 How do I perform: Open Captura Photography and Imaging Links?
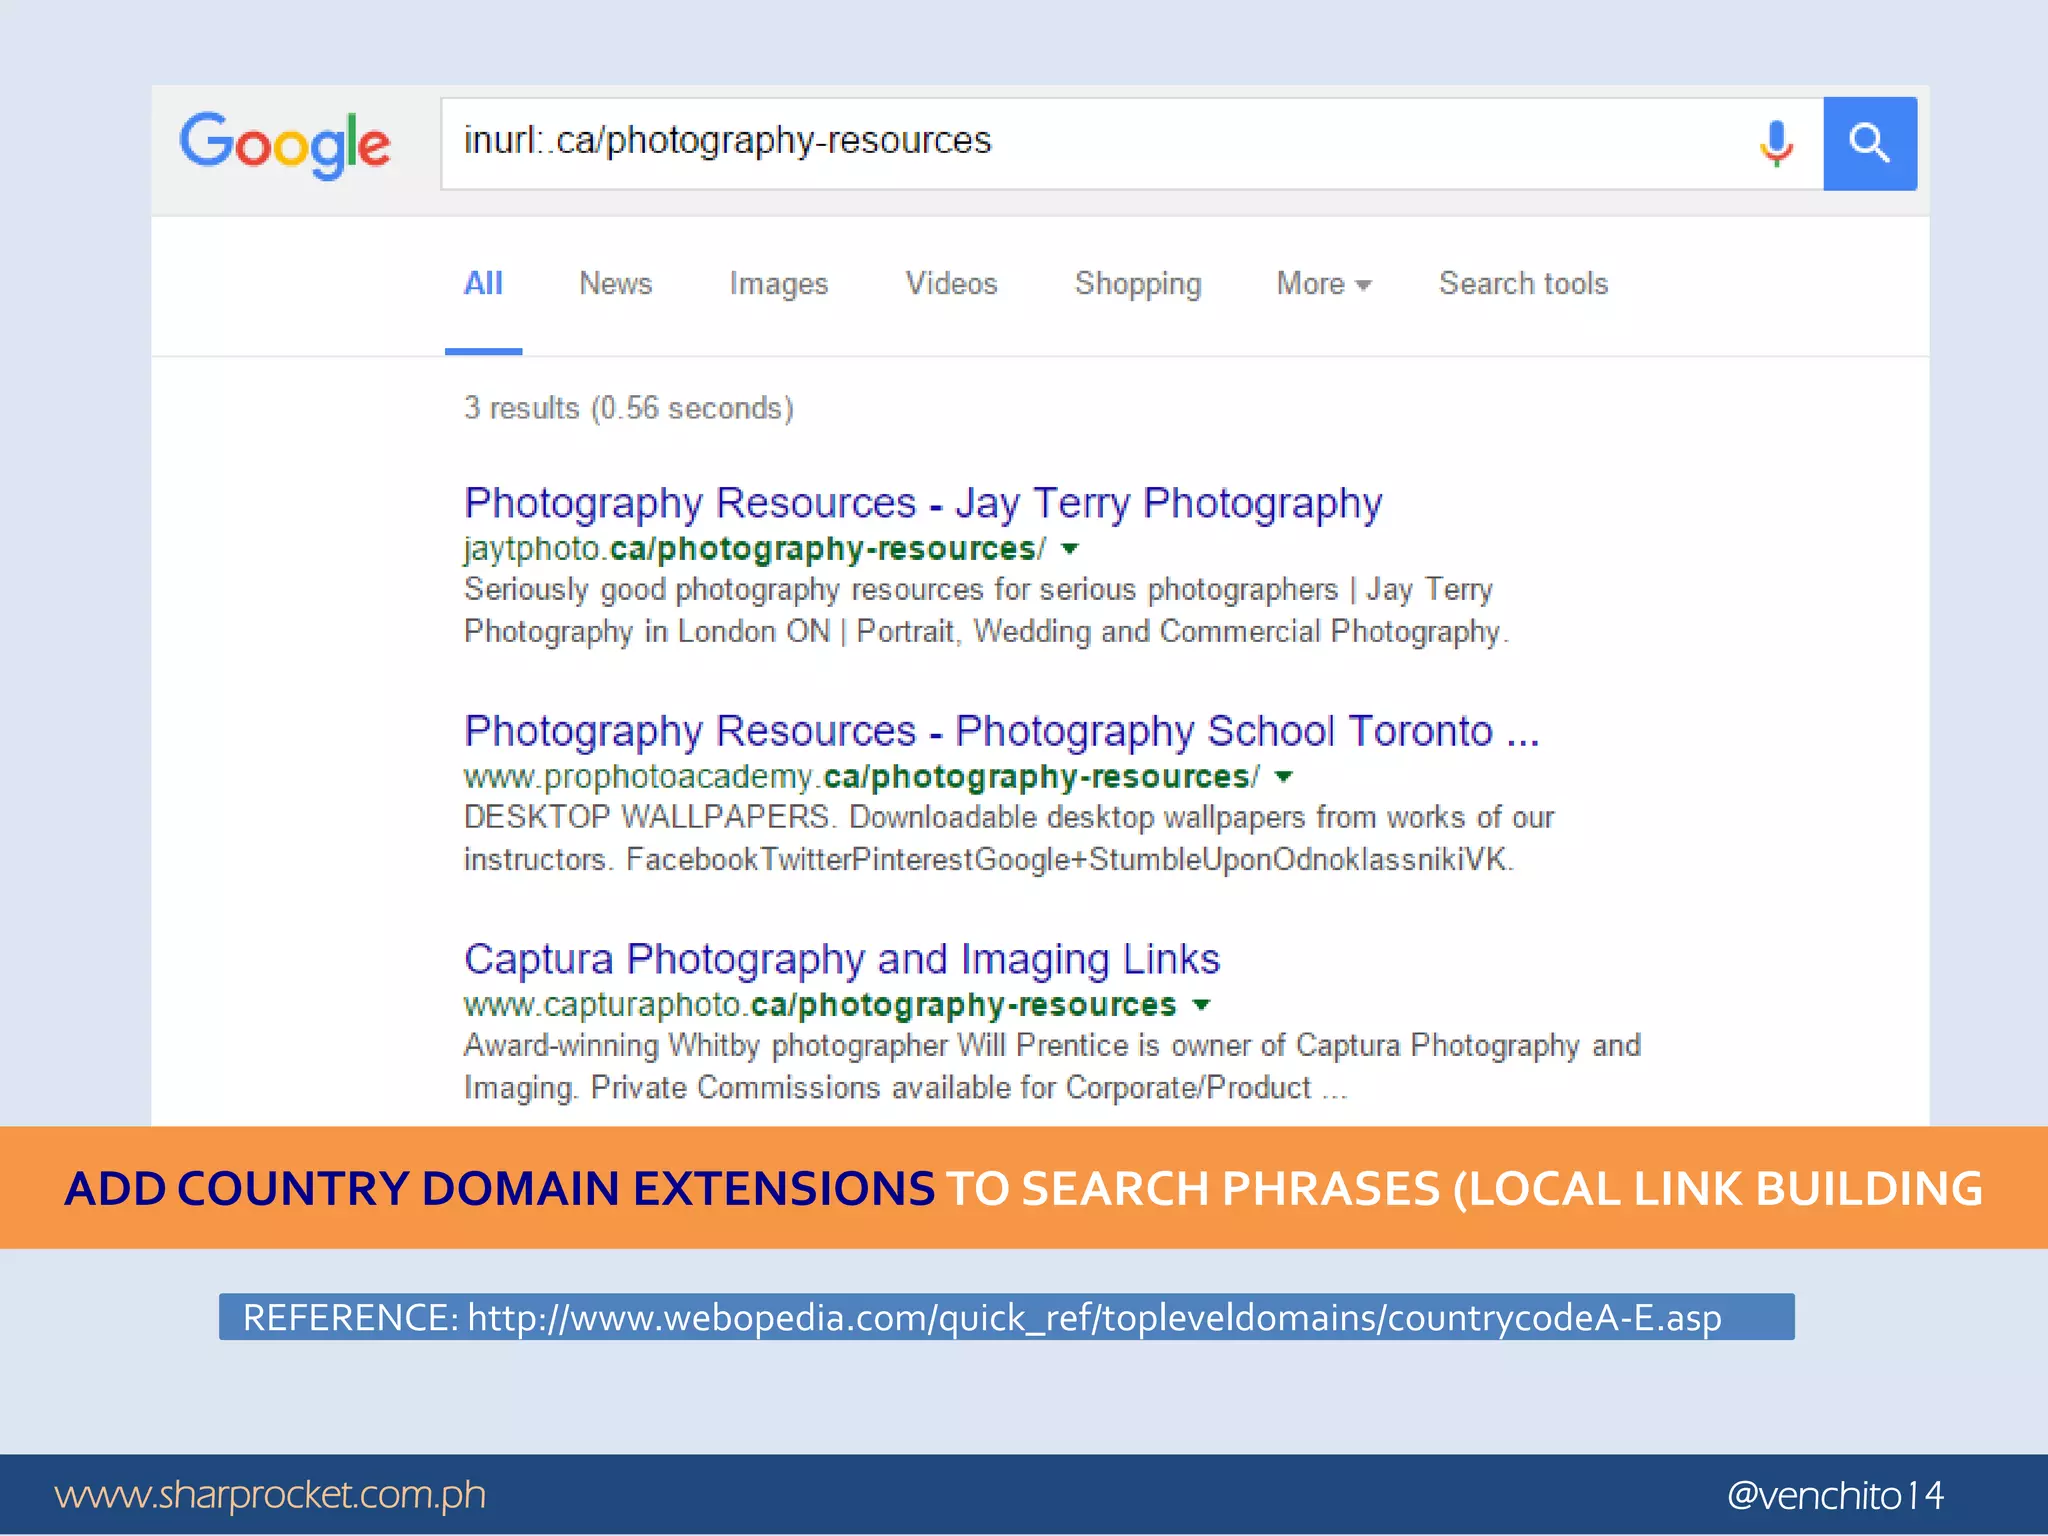842,959
